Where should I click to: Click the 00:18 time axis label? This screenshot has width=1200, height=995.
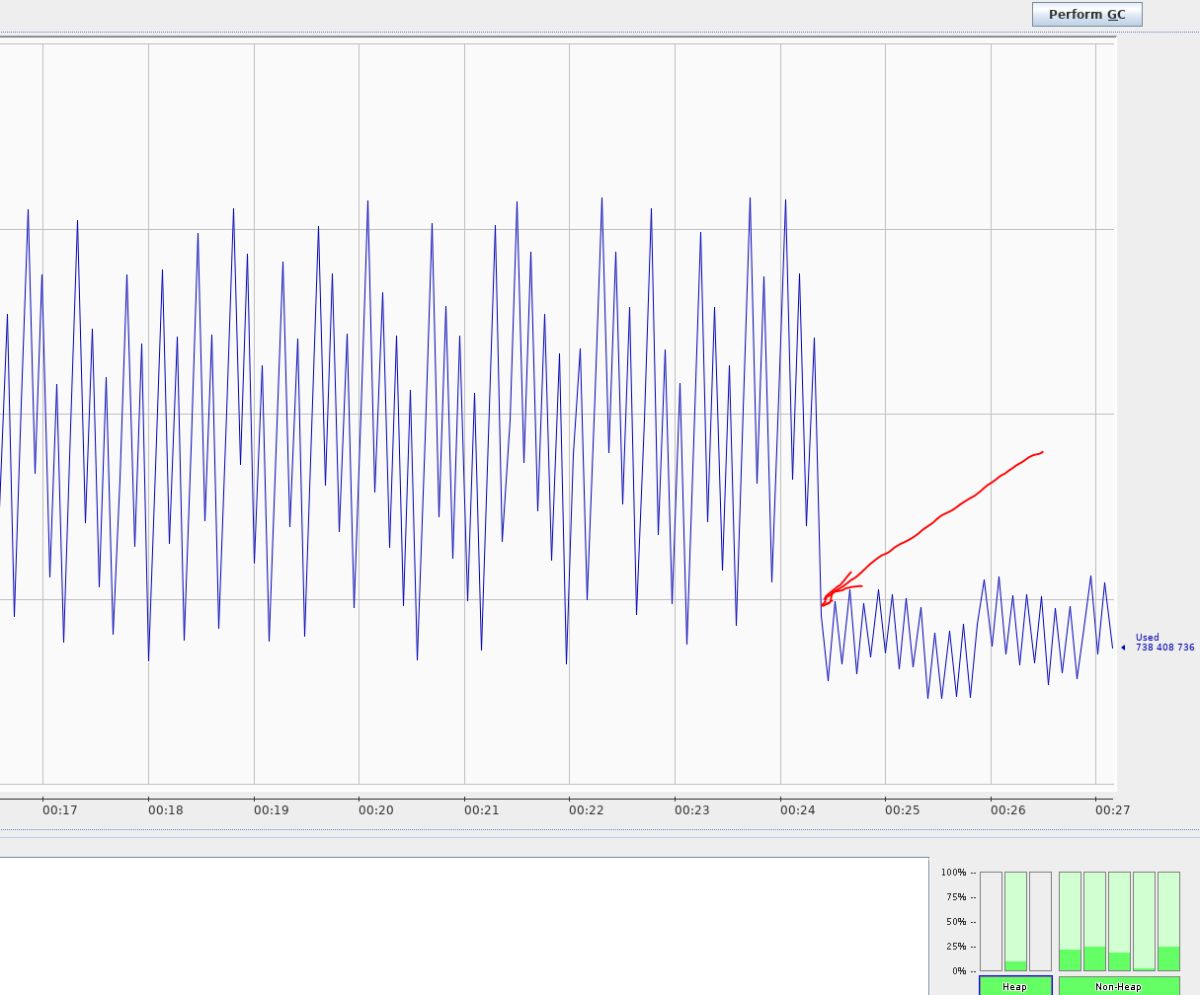pos(165,810)
